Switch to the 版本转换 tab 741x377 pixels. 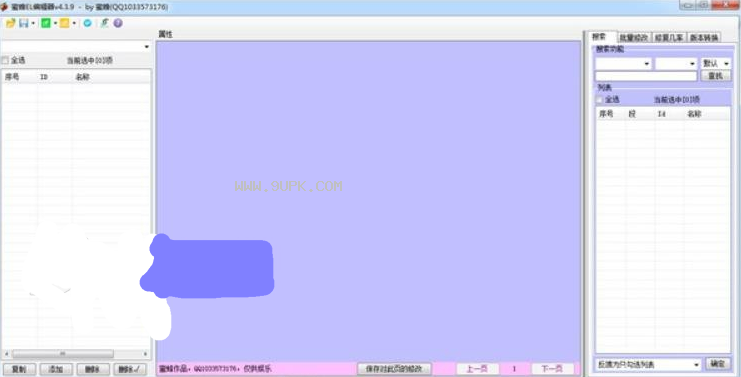tap(704, 38)
